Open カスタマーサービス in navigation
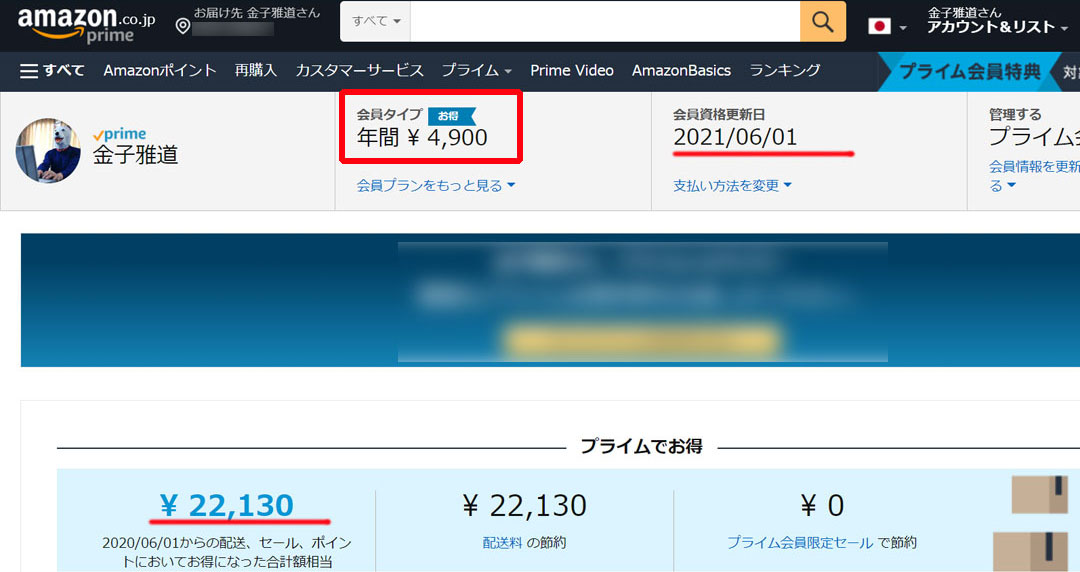Viewport: 1080px width, 572px height. (360, 70)
